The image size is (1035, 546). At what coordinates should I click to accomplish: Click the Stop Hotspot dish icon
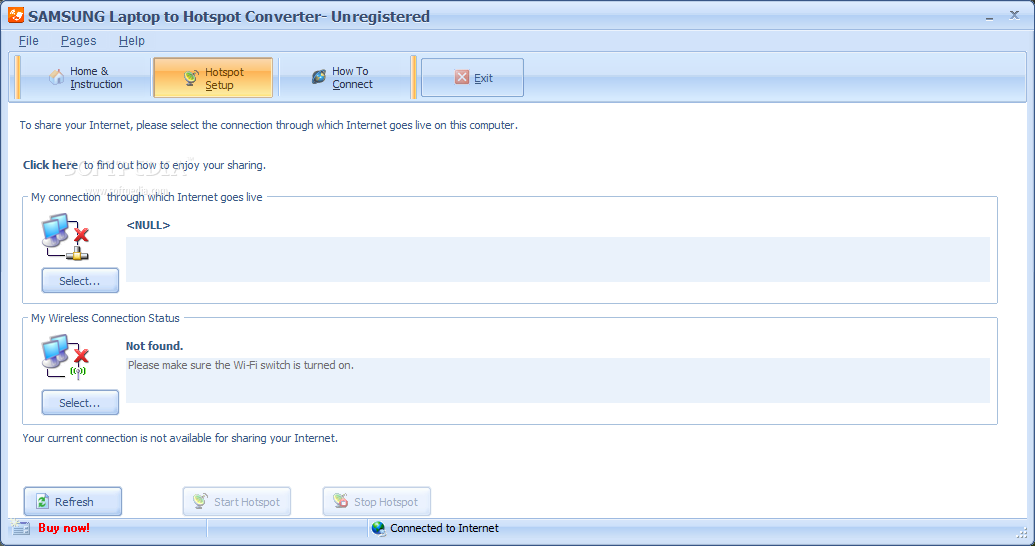(x=340, y=501)
